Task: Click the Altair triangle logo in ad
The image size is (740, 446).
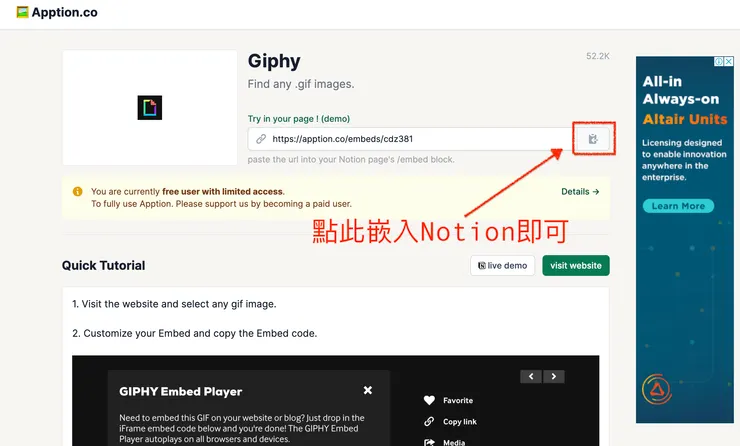Action: coord(657,389)
